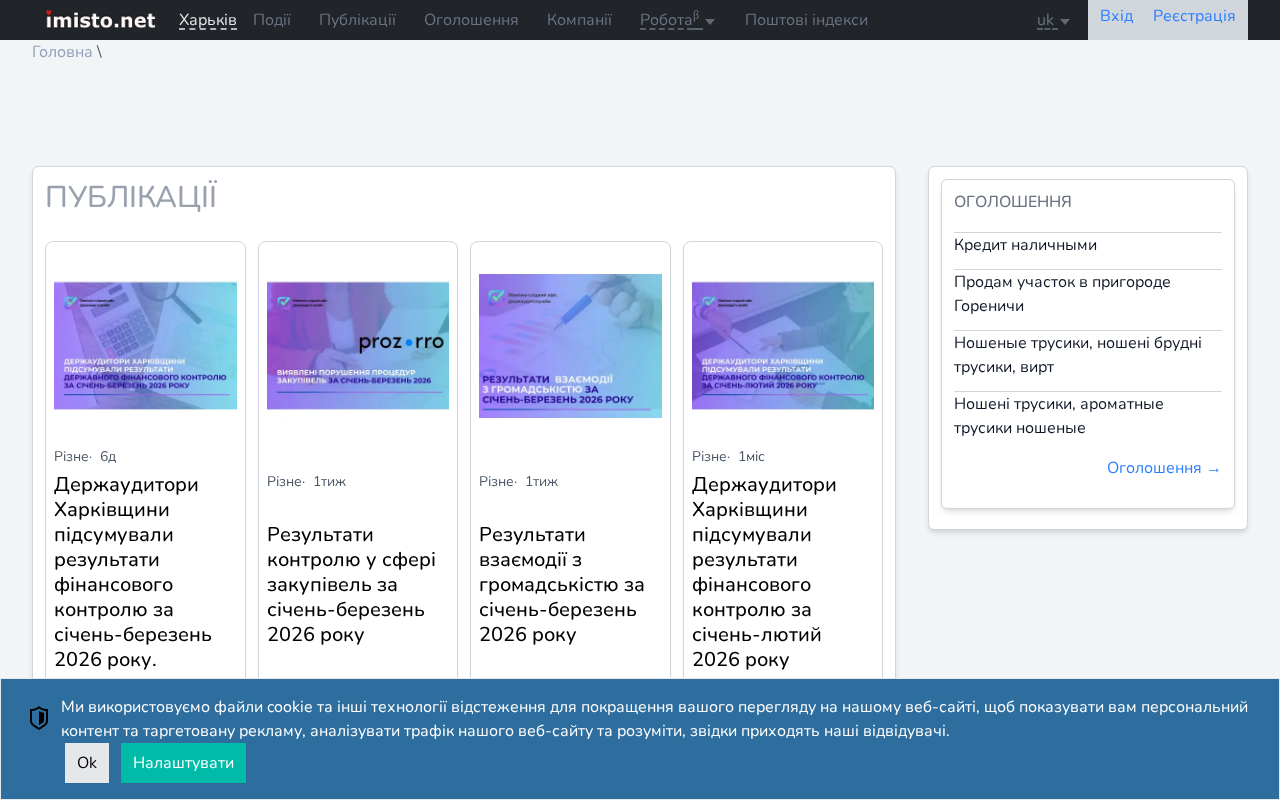This screenshot has height=800, width=1280.
Task: Click the Реєстрація link
Action: (x=1194, y=16)
